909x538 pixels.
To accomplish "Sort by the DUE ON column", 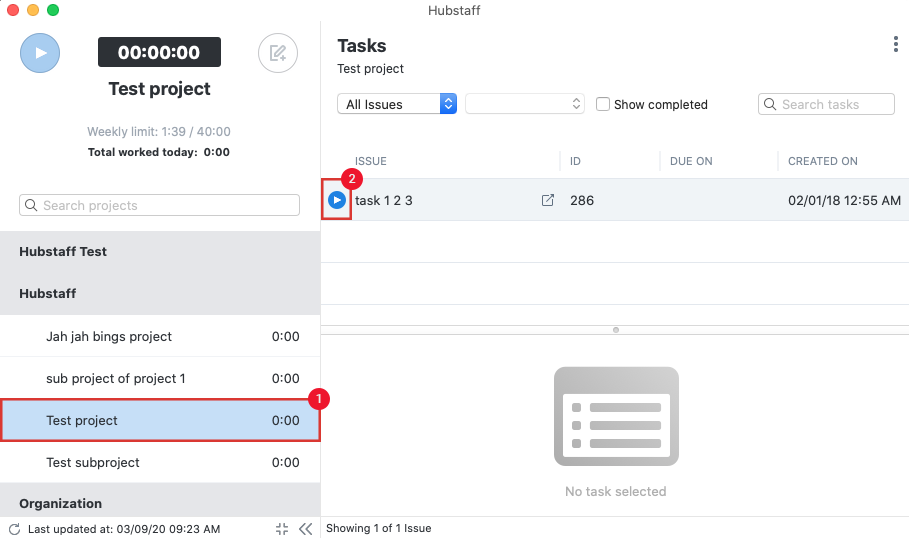I will tap(691, 161).
